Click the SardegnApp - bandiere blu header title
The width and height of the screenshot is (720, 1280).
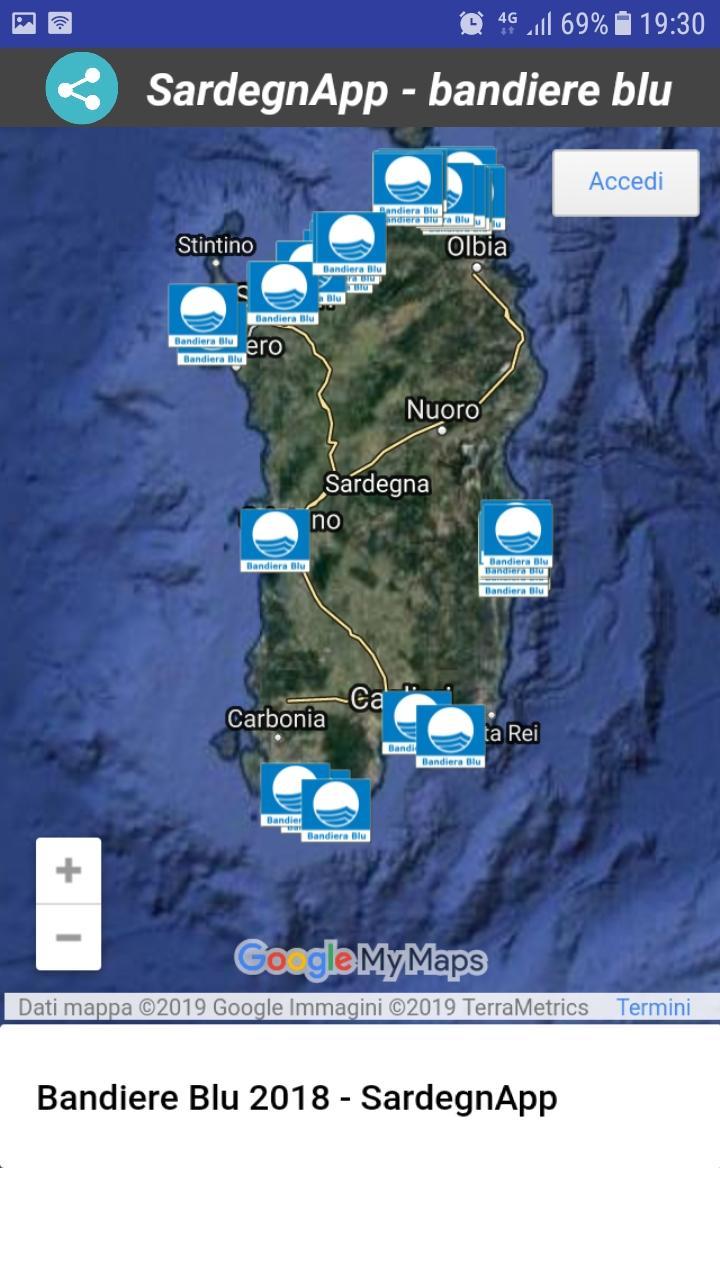tap(409, 90)
